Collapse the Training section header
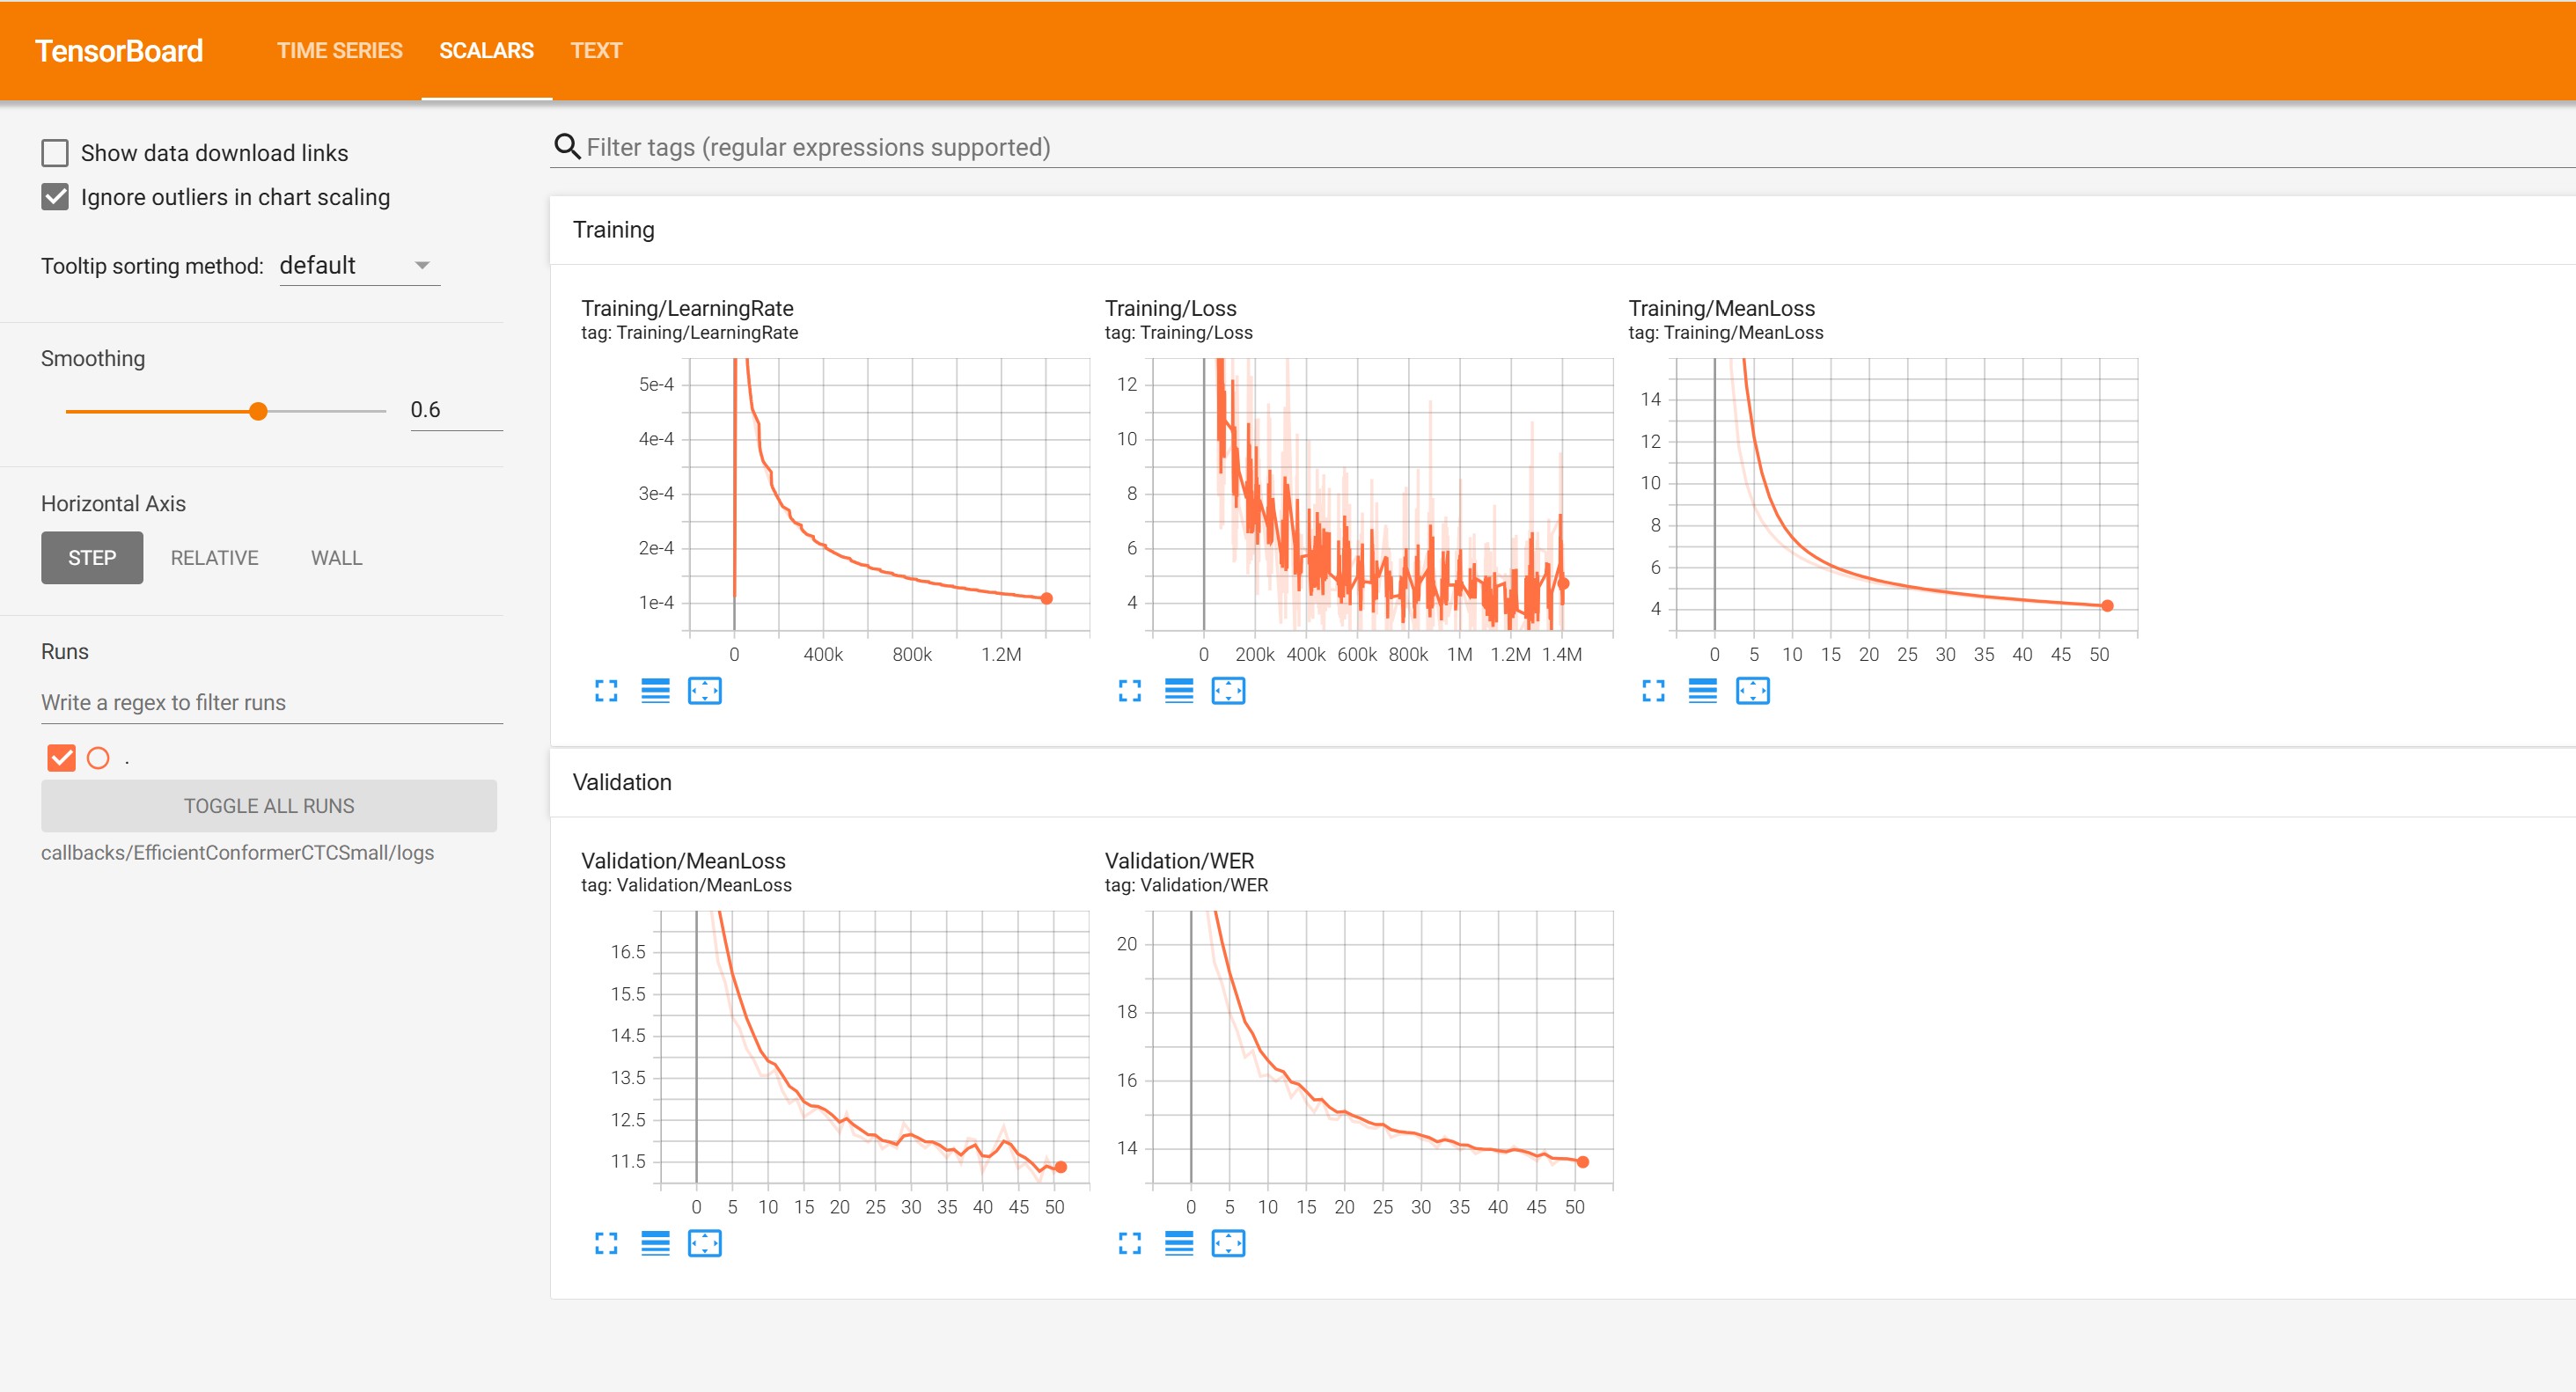2576x1392 pixels. pos(614,230)
